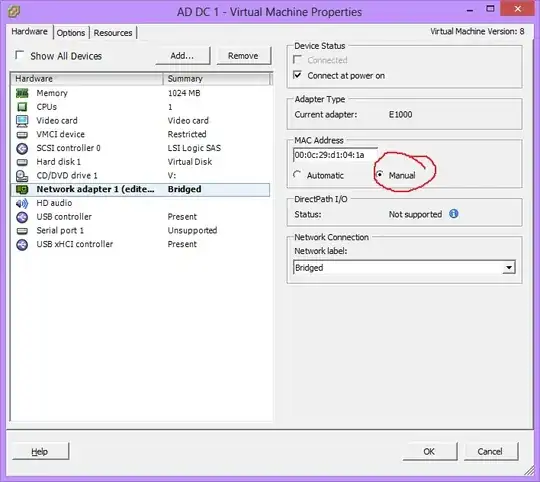This screenshot has height=482, width=540.
Task: Select the CPUs row label
Action: pos(46,107)
